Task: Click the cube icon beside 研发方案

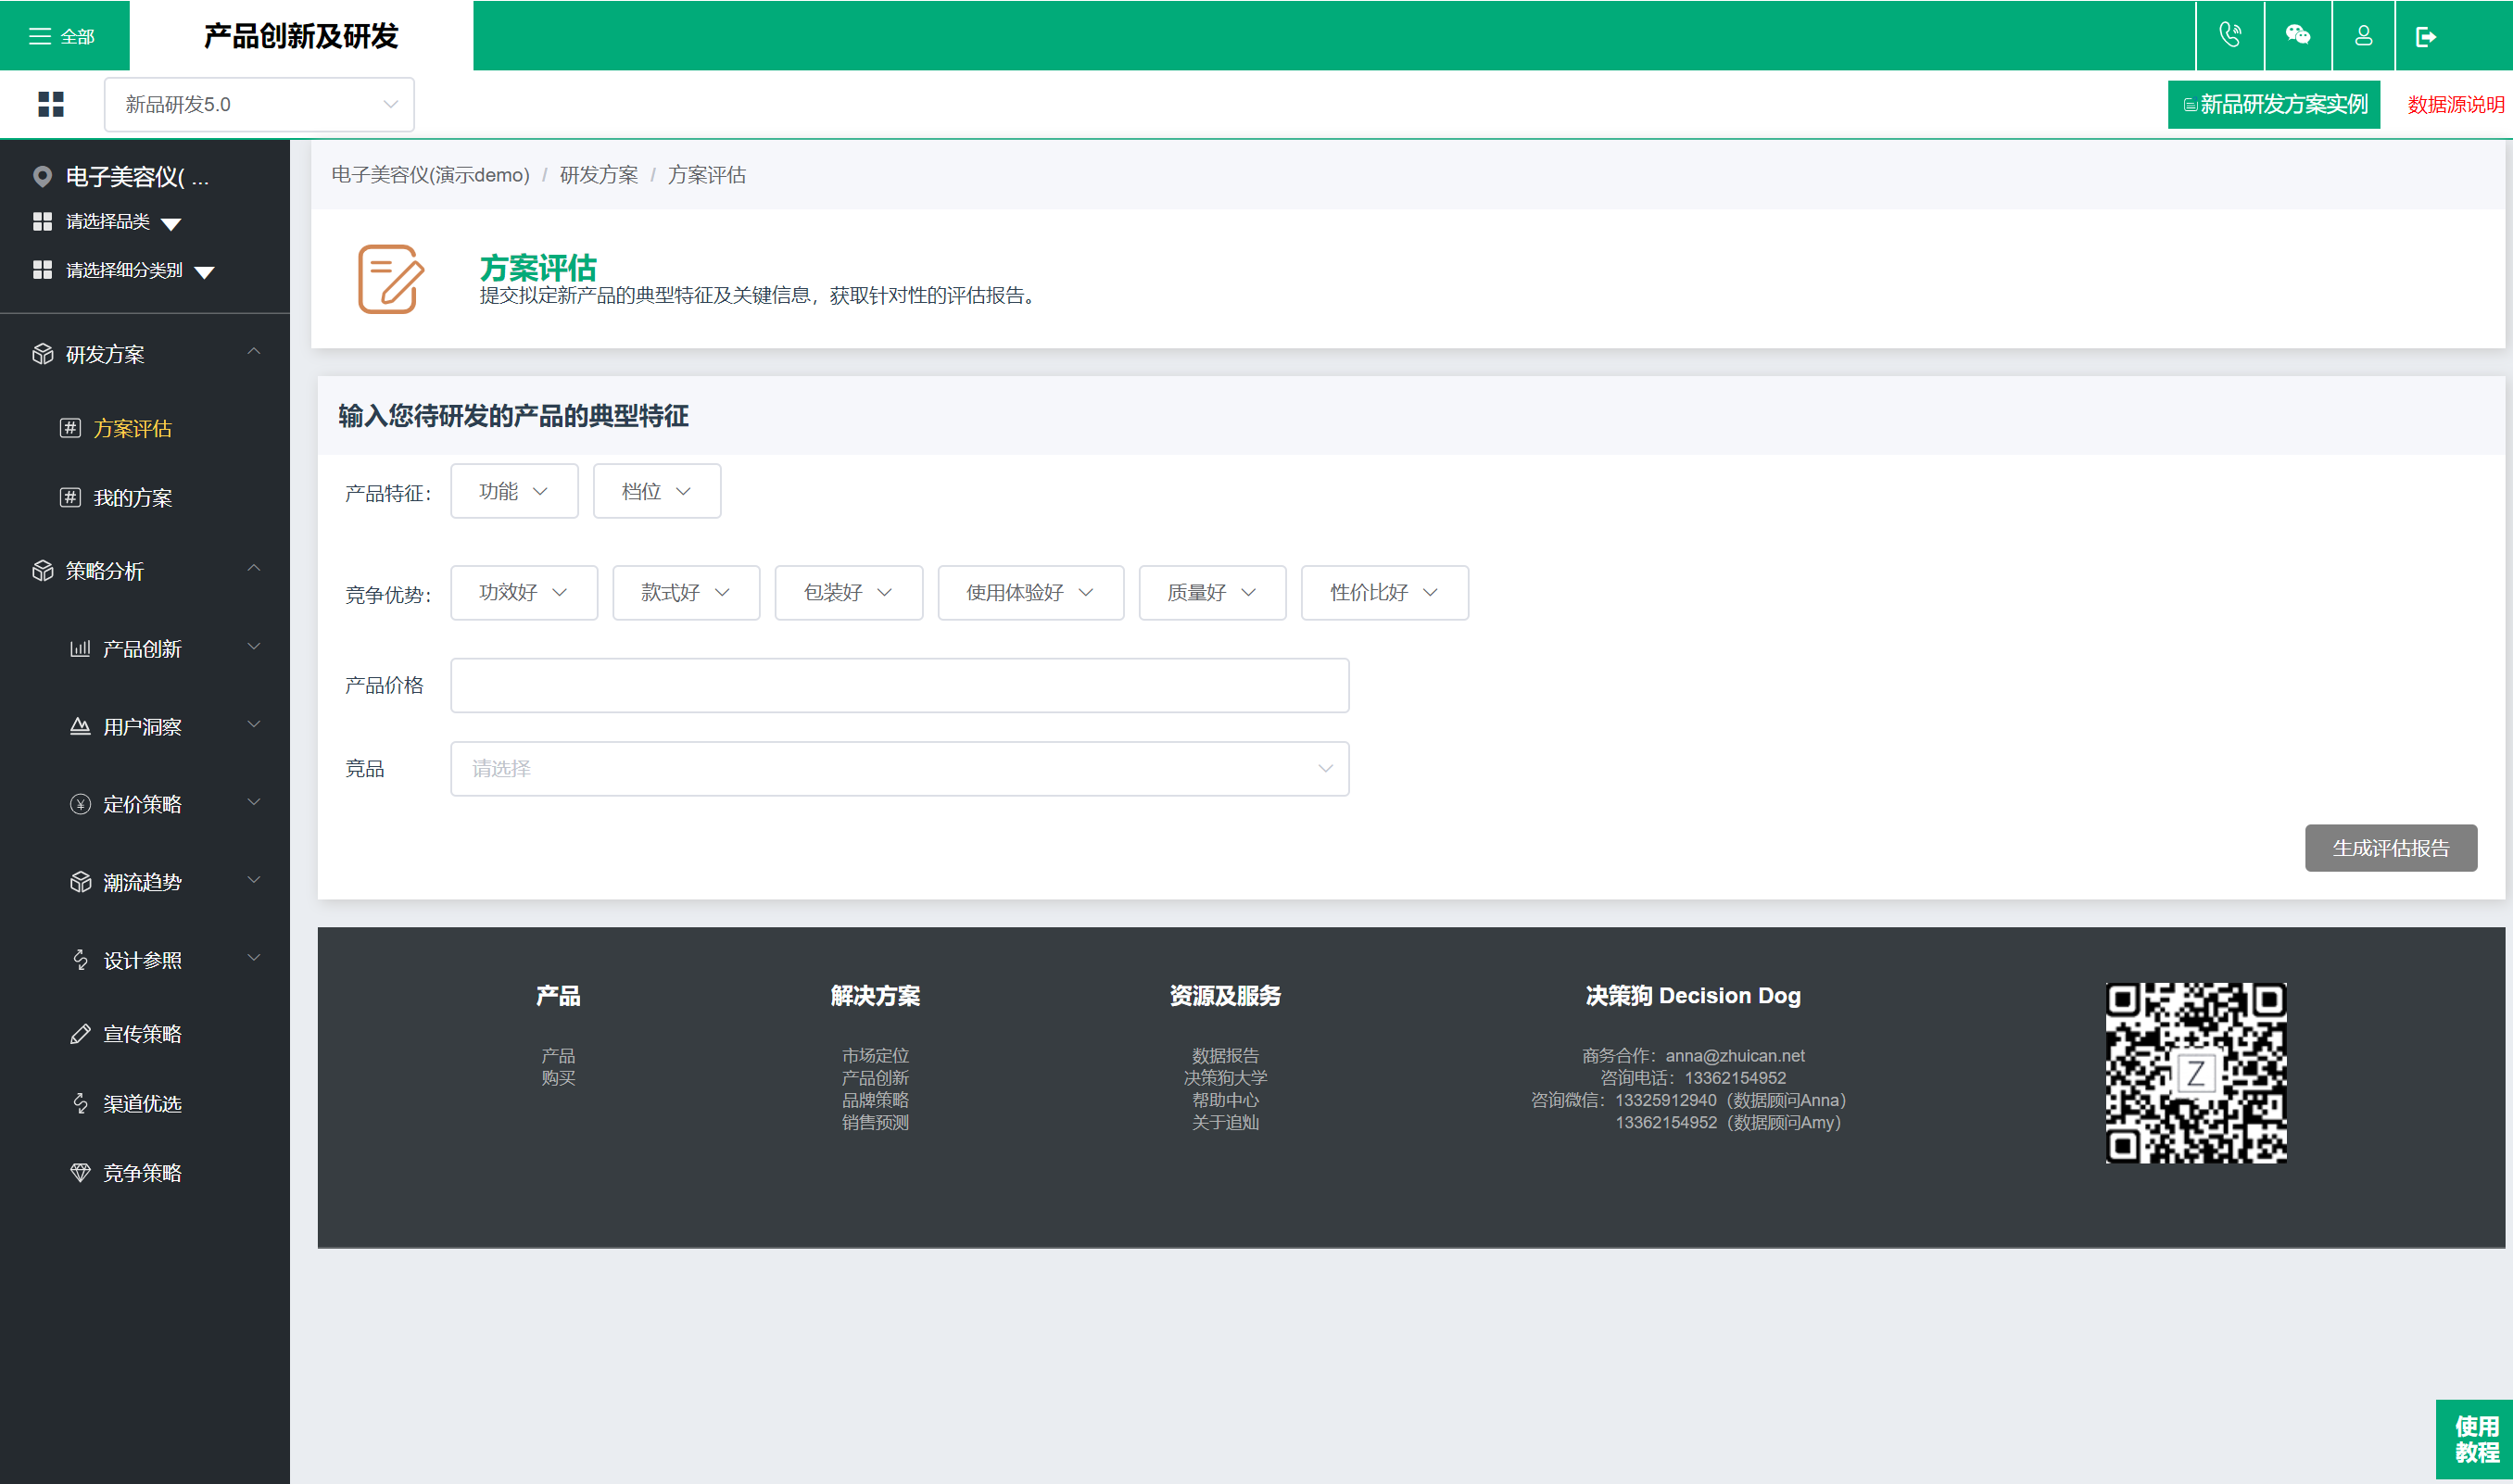Action: [42, 354]
